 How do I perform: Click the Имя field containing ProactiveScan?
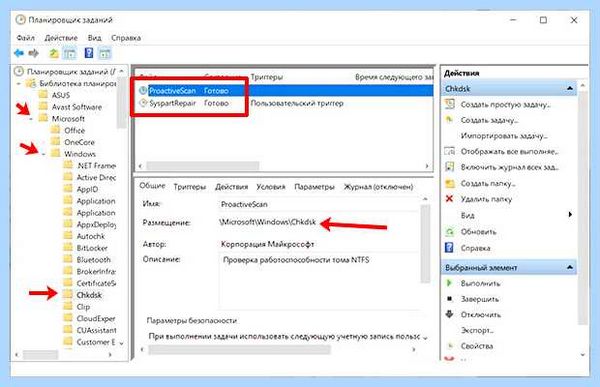pyautogui.click(x=318, y=204)
